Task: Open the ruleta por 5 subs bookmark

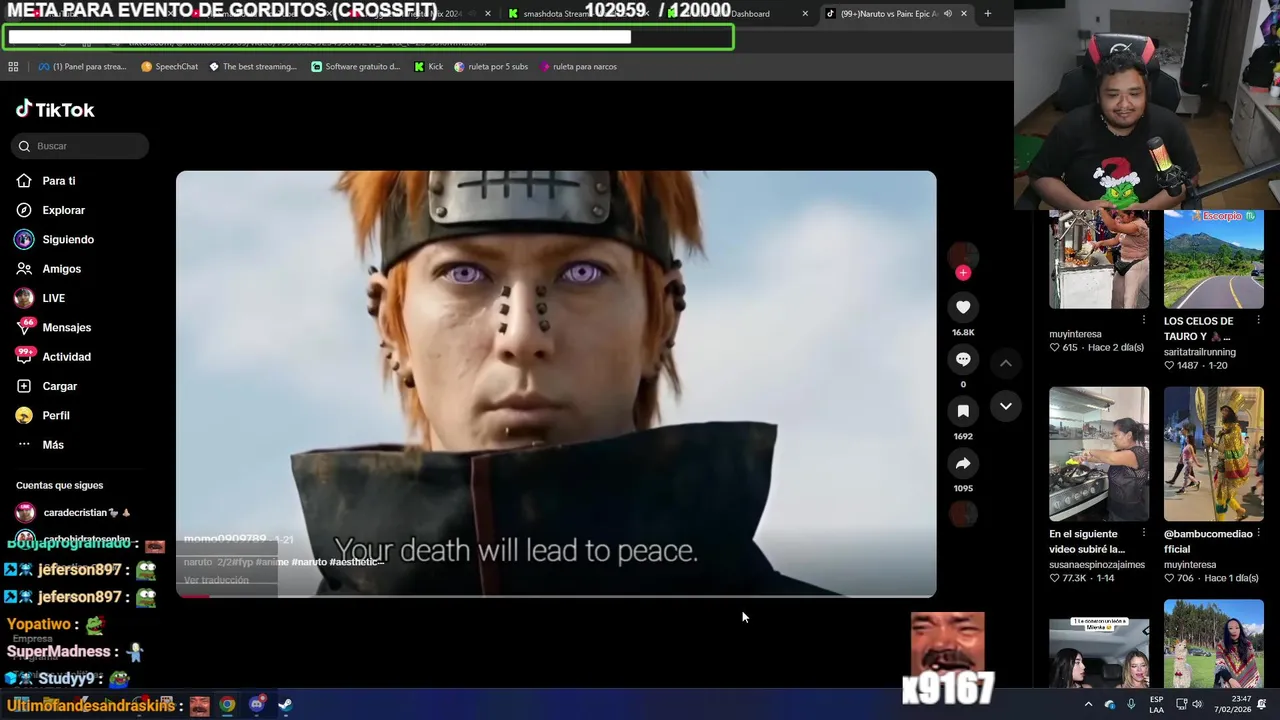Action: pyautogui.click(x=491, y=67)
